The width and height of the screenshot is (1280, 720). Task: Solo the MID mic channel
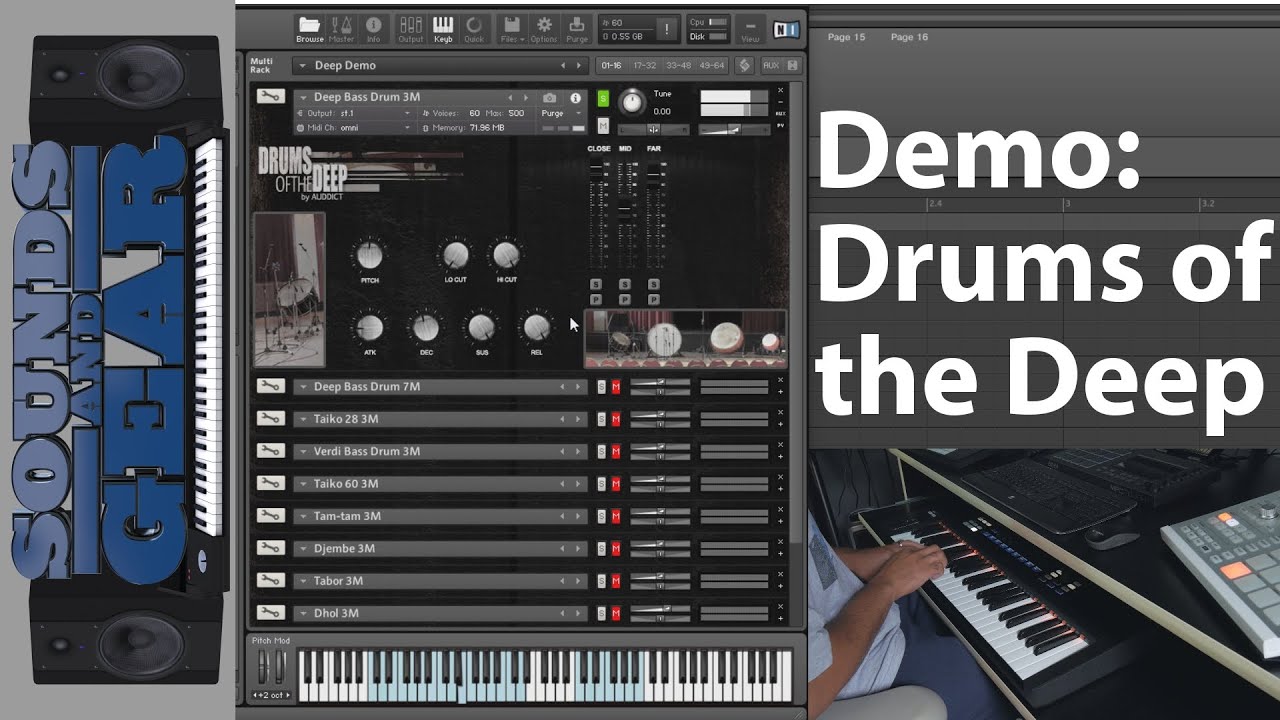coord(624,285)
